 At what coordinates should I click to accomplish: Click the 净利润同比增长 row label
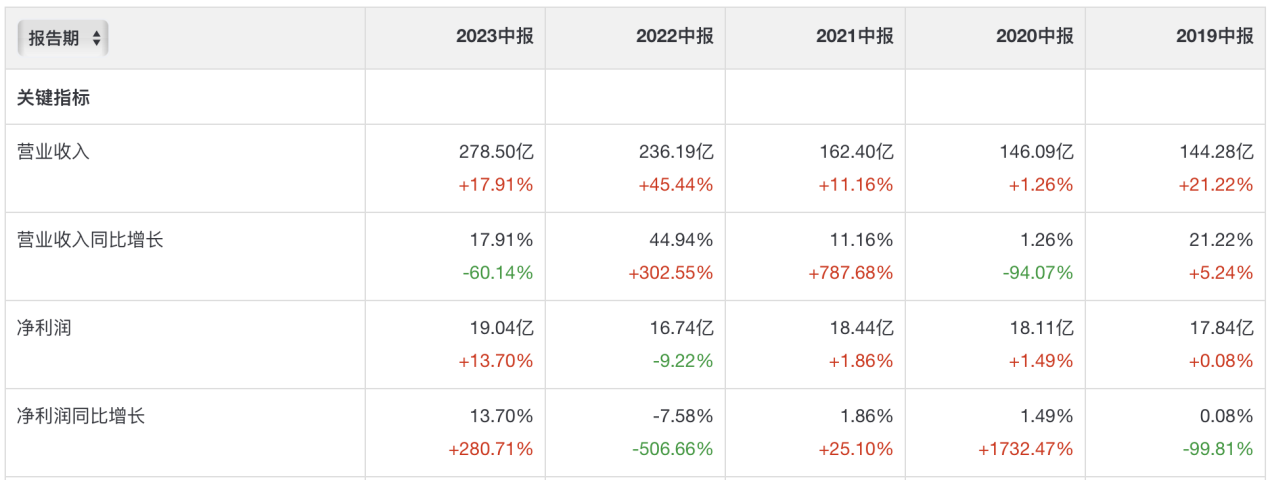coord(81,416)
